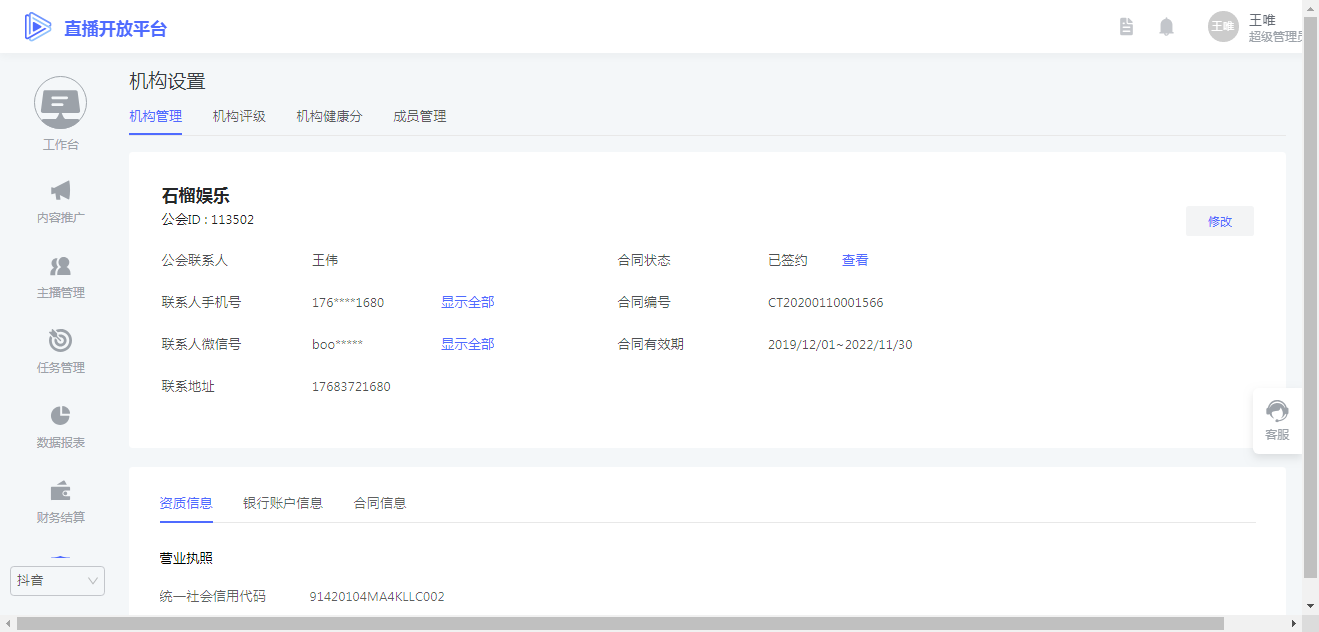Screen dimensions: 1319x632
Task: Open the 客服 customer service panel
Action: coord(1277,420)
